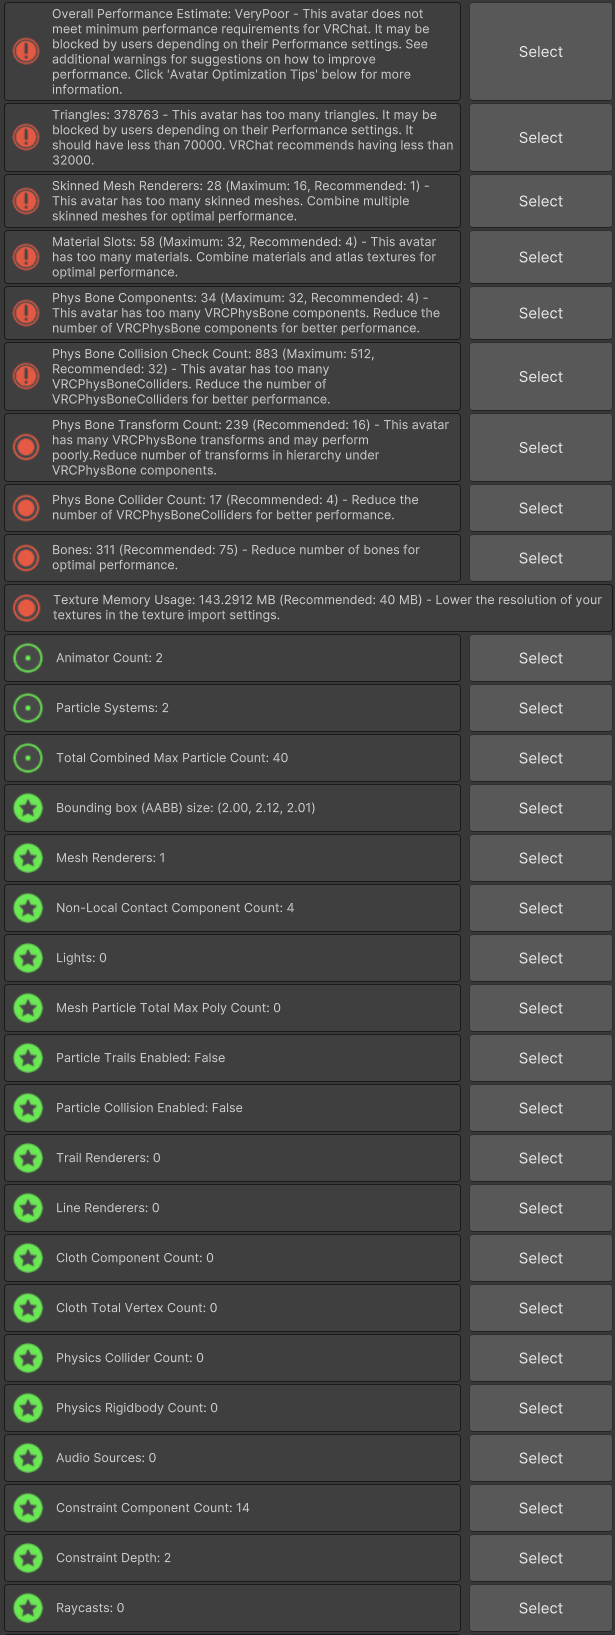Click the star icon next to Raycasts: 0

click(28, 1608)
